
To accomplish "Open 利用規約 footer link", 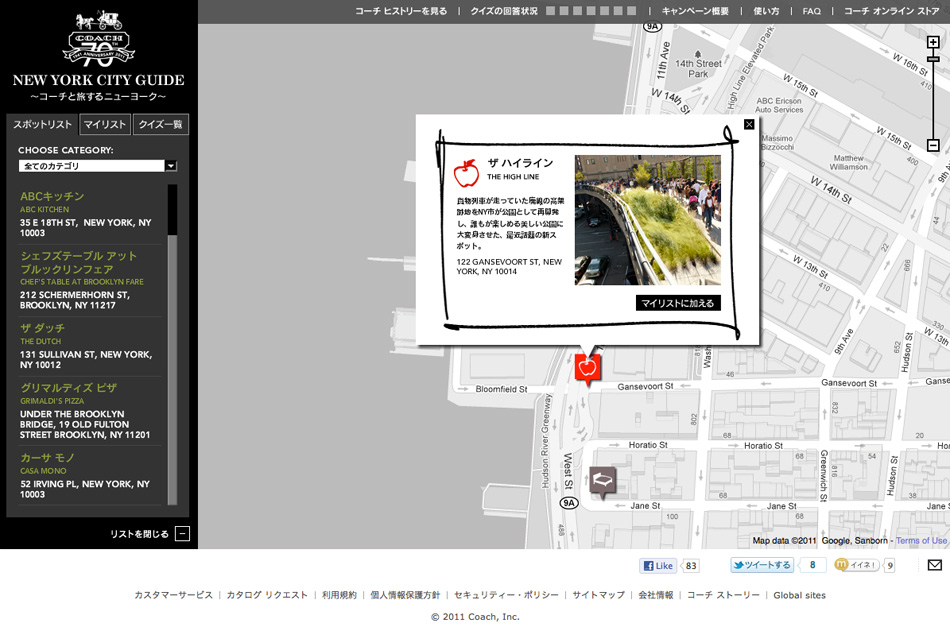I will pos(339,595).
